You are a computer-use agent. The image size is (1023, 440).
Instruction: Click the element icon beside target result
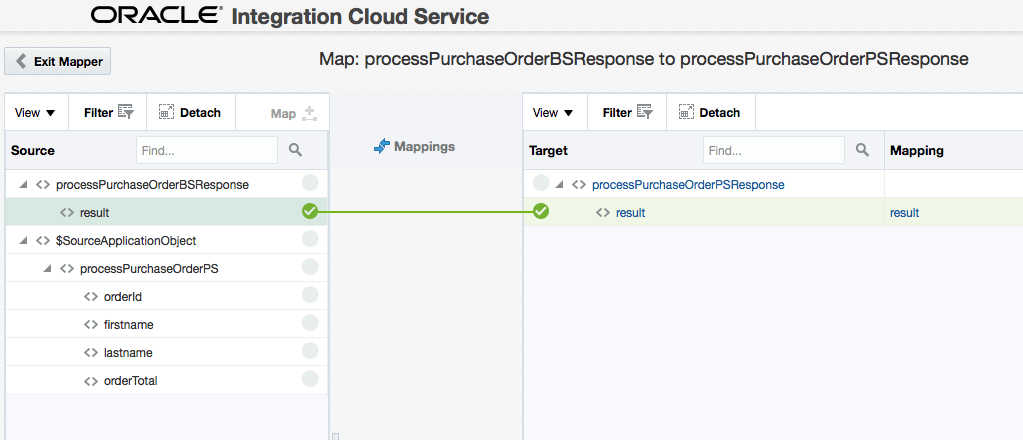[x=603, y=213]
